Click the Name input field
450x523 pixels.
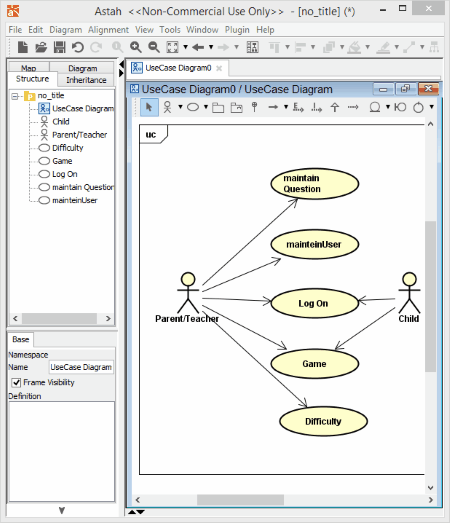click(x=81, y=367)
